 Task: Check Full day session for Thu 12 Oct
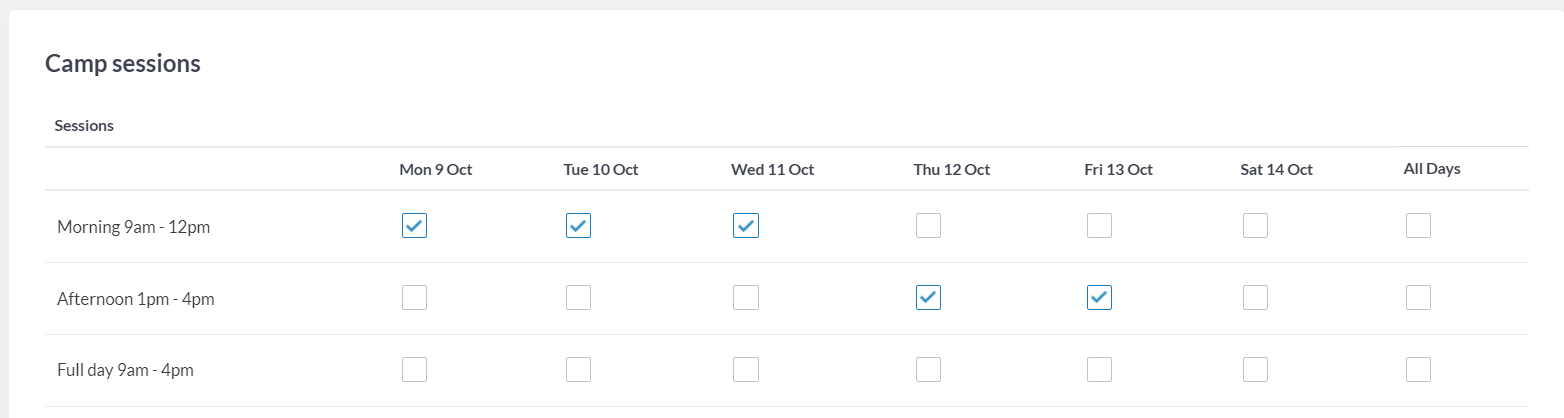(x=928, y=370)
